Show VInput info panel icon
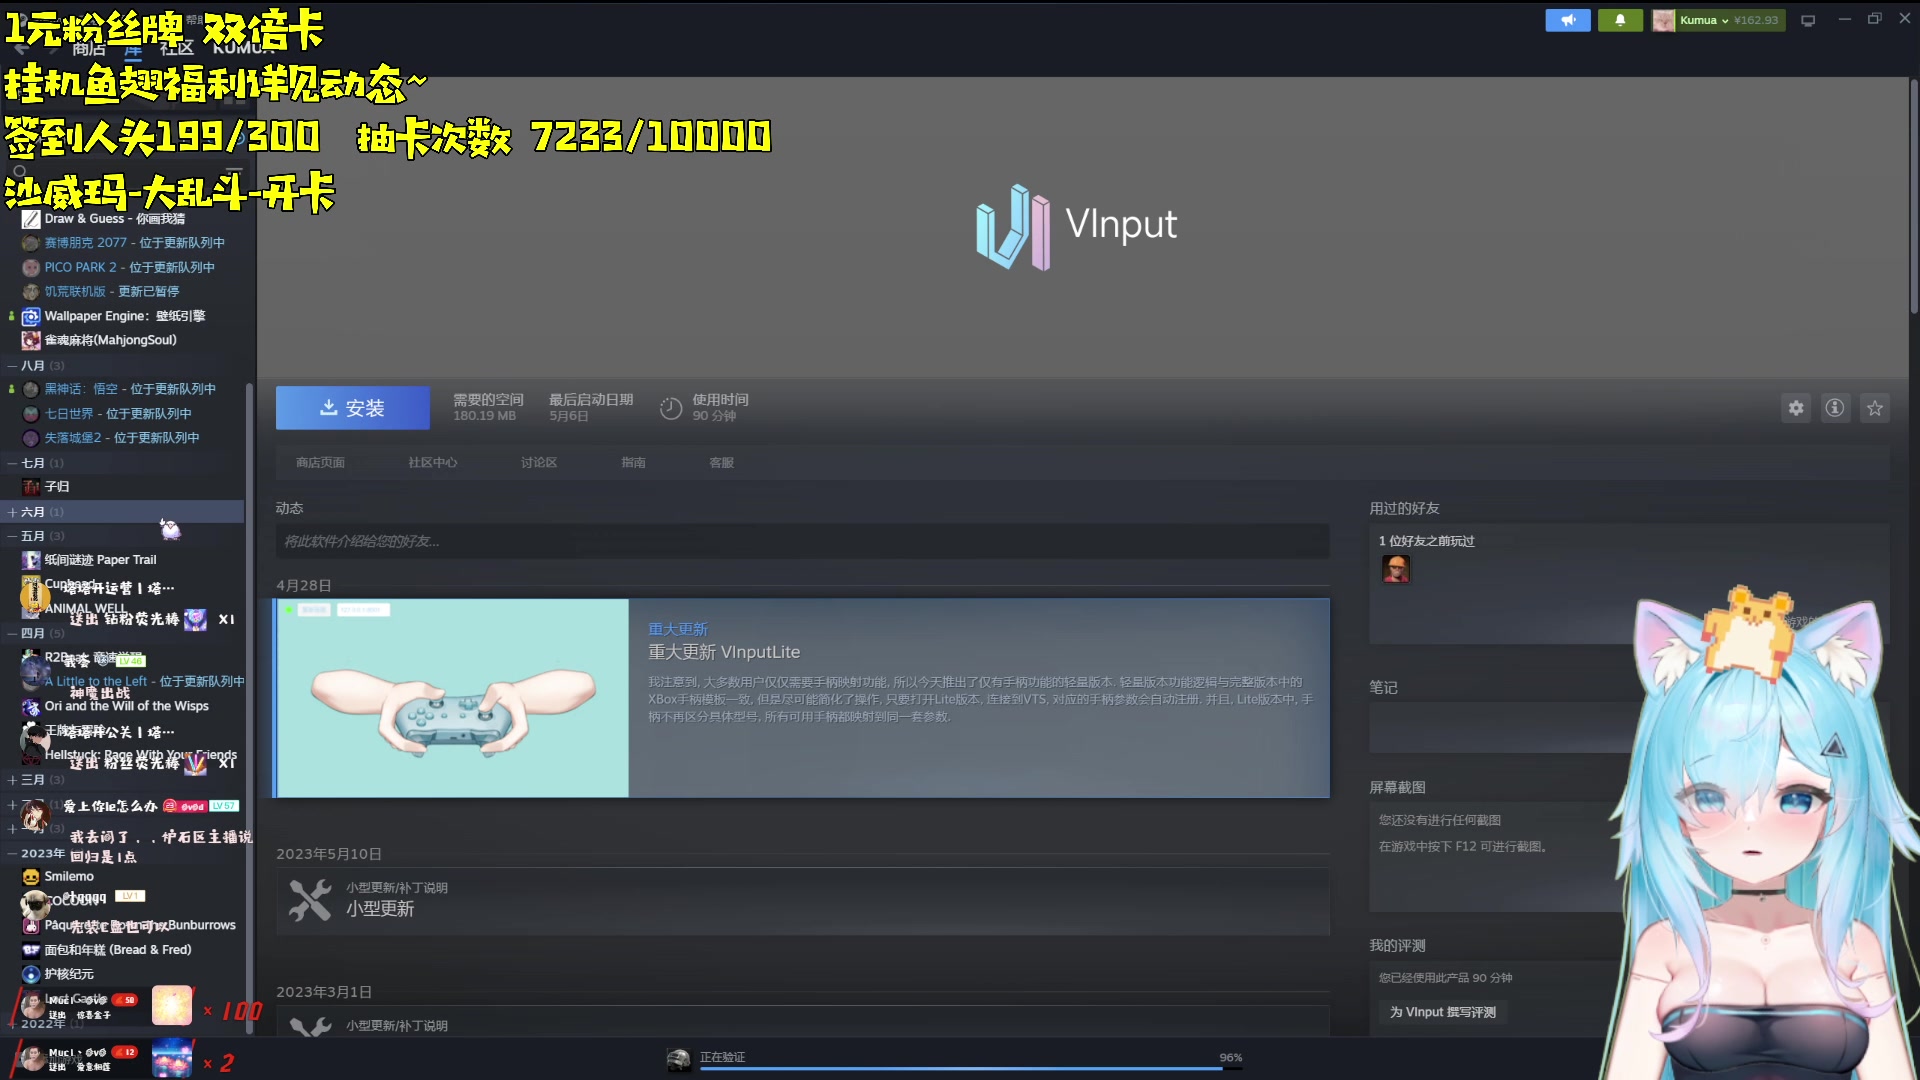The height and width of the screenshot is (1080, 1920). [1835, 408]
